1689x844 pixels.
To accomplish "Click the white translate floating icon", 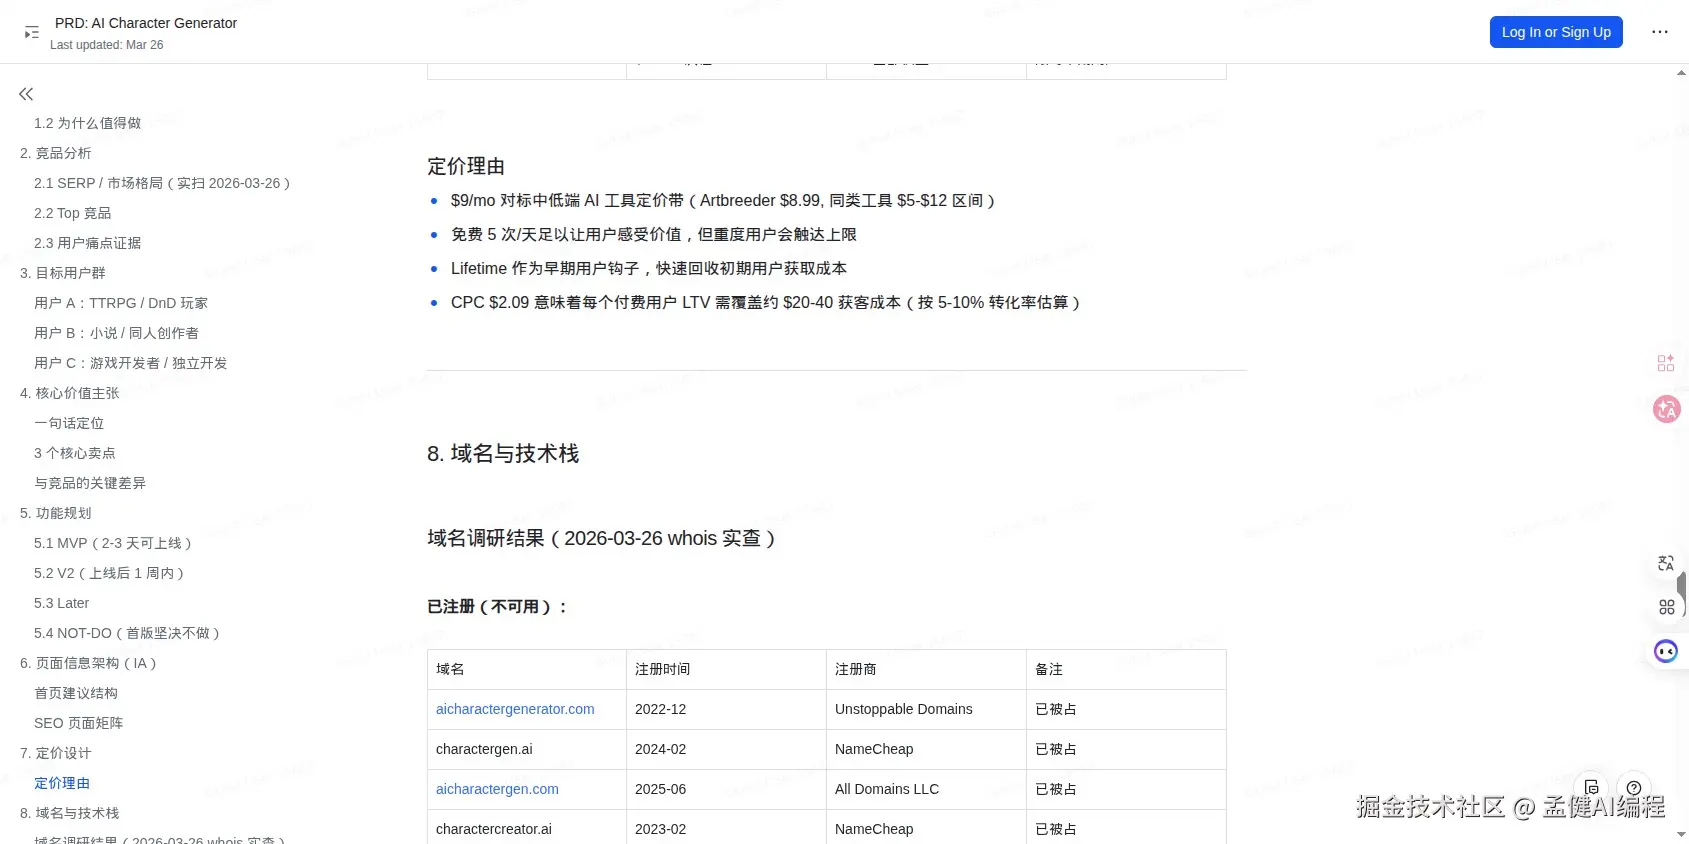I will coord(1666,563).
